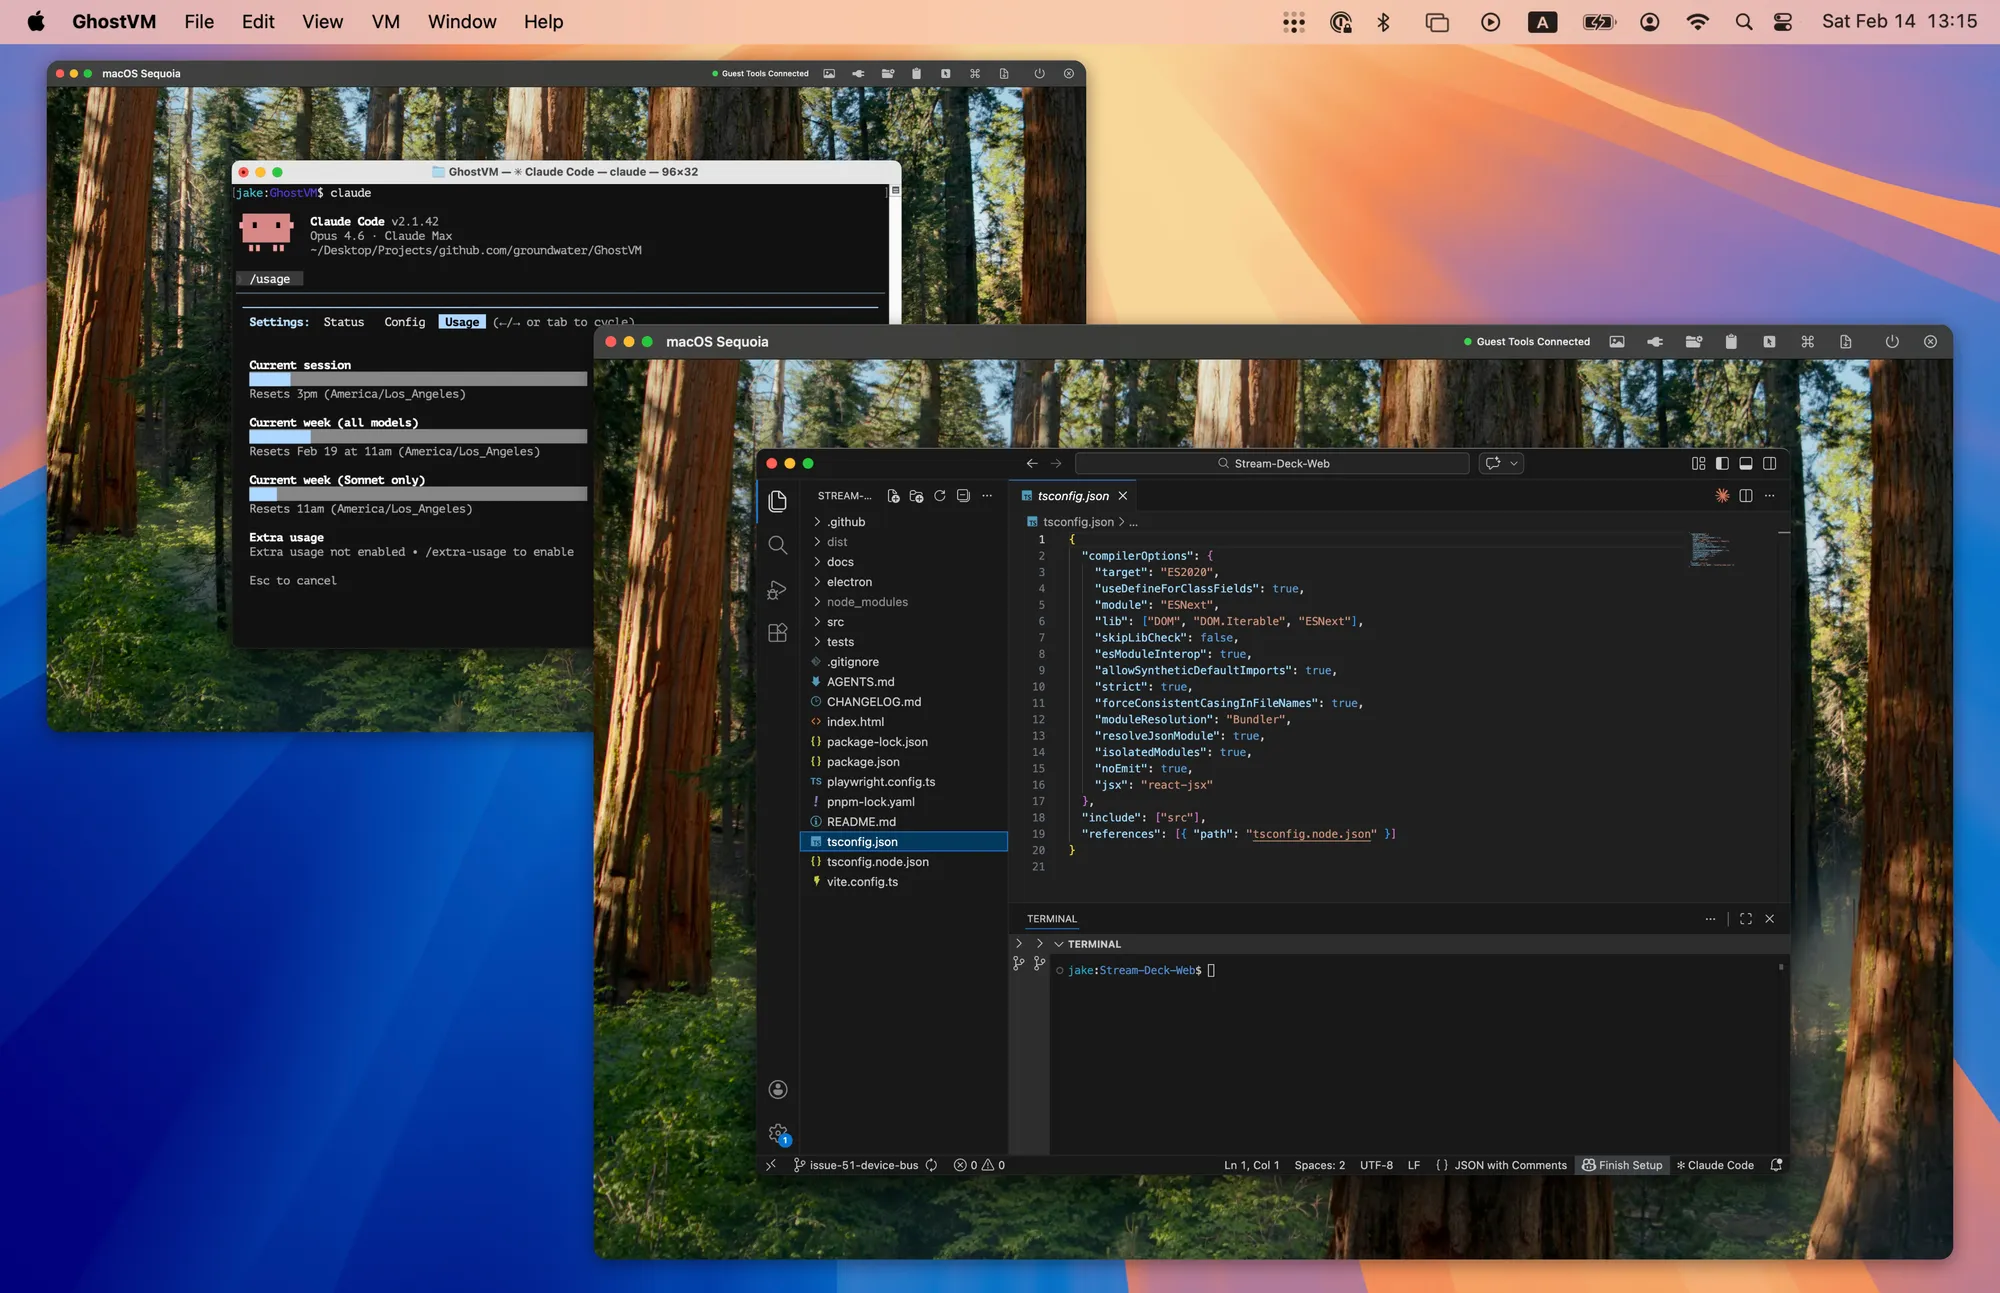Expand the node_modules folder
This screenshot has width=2000, height=1293.
click(867, 602)
